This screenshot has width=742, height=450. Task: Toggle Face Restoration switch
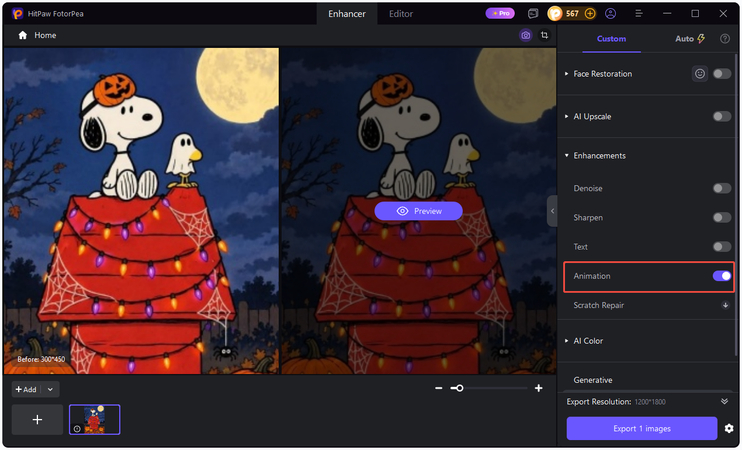[x=722, y=74]
